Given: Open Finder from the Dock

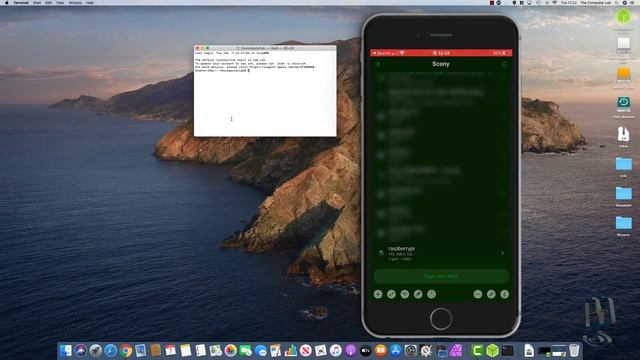Looking at the screenshot, I should coord(66,350).
